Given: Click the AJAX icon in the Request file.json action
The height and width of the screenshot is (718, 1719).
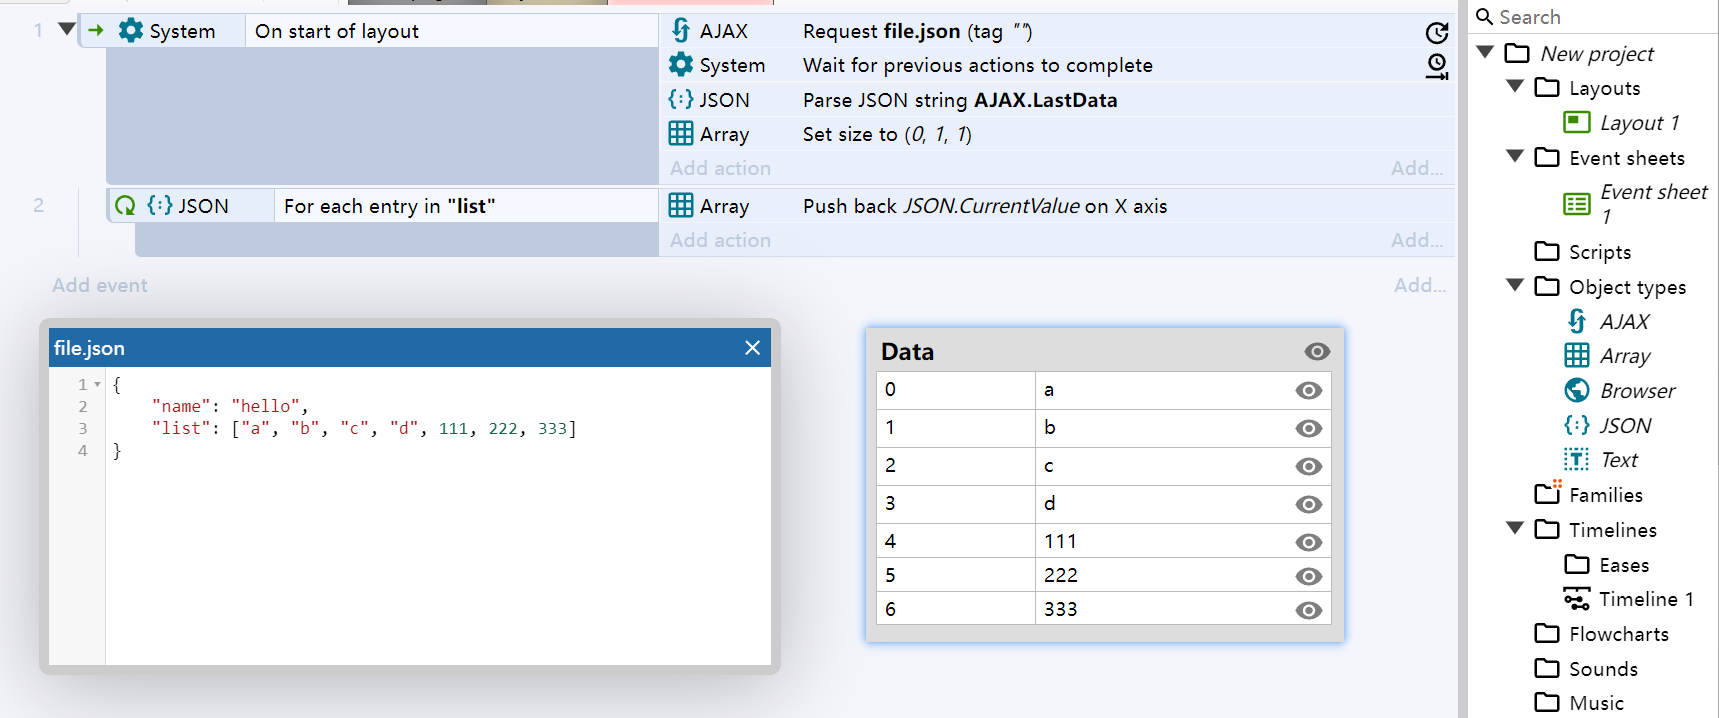Looking at the screenshot, I should click(681, 30).
